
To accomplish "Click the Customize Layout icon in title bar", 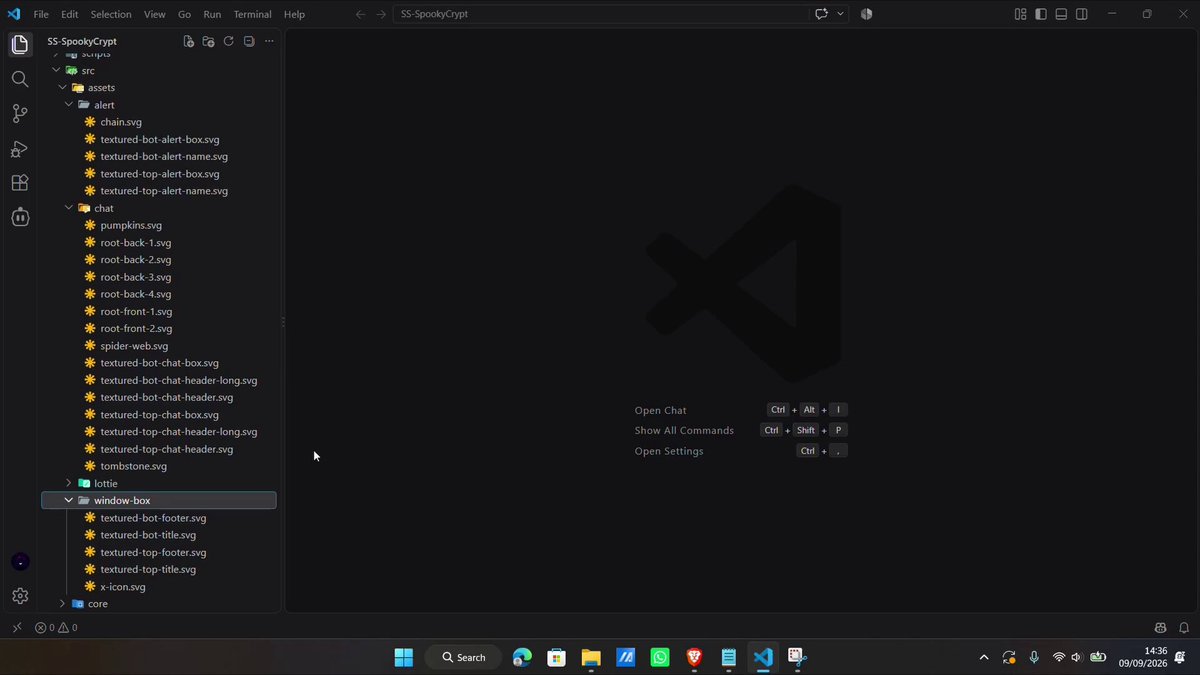I will click(1020, 14).
